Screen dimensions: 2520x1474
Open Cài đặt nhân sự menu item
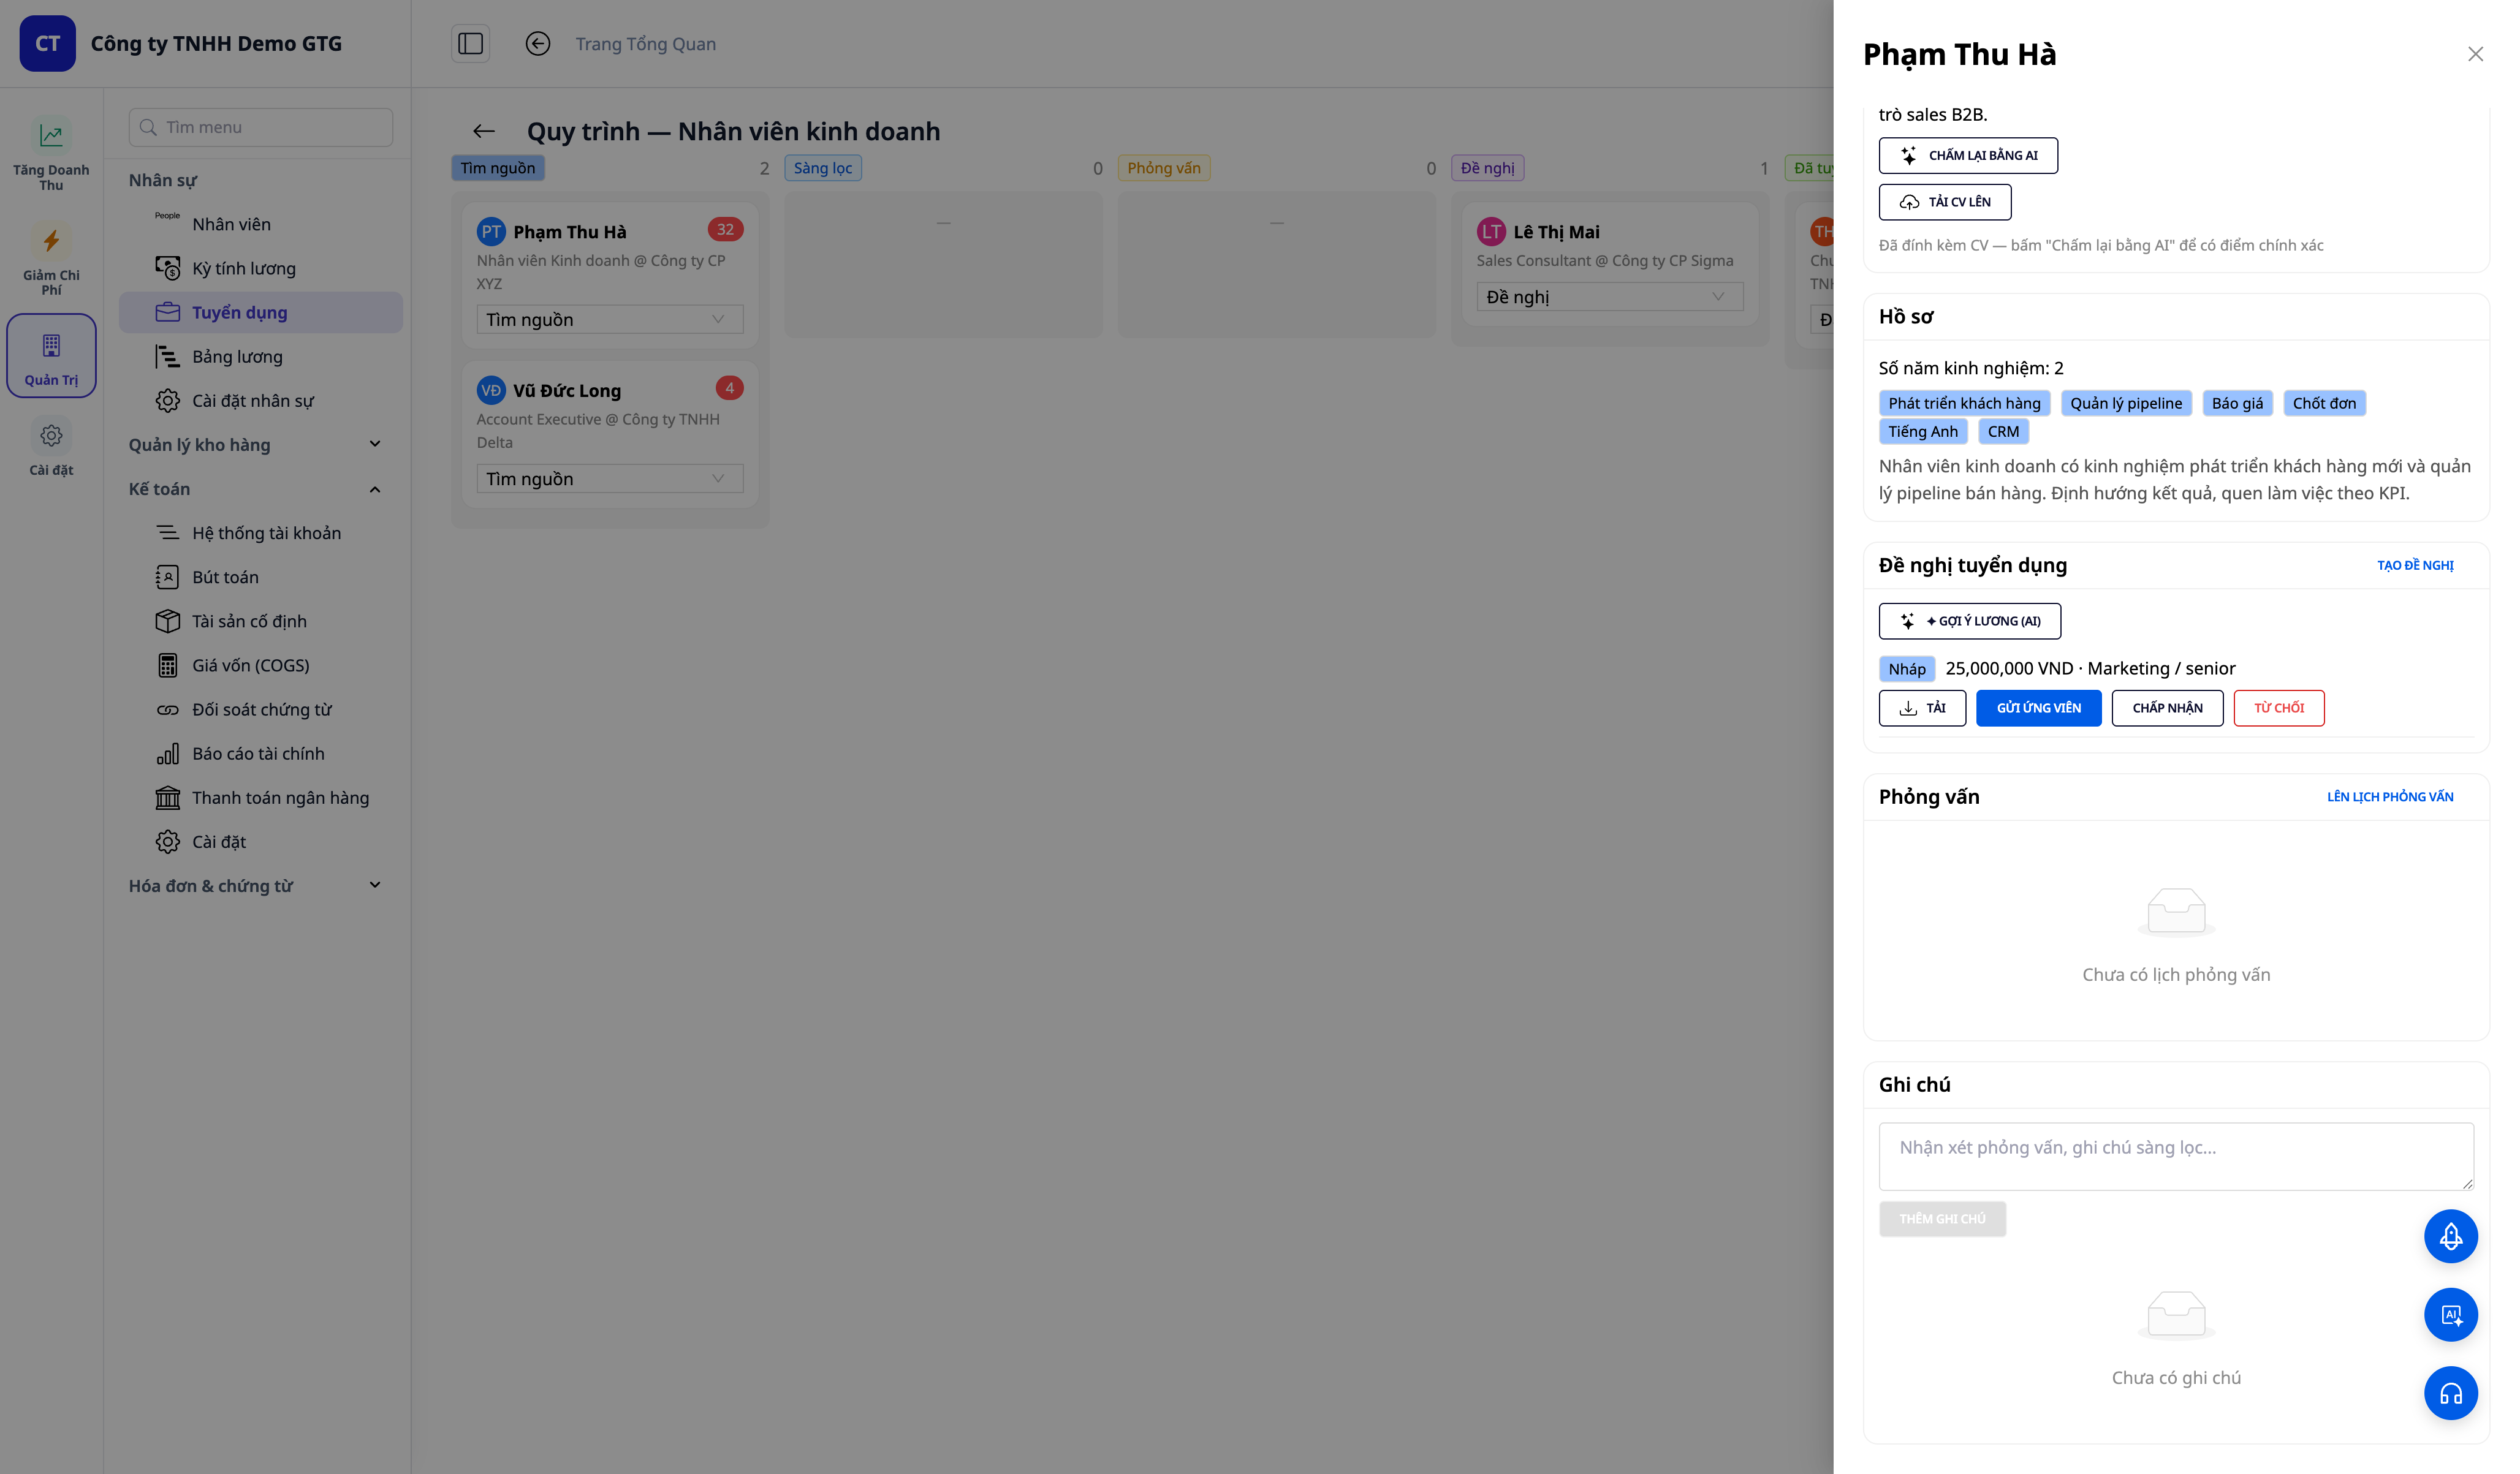point(260,400)
